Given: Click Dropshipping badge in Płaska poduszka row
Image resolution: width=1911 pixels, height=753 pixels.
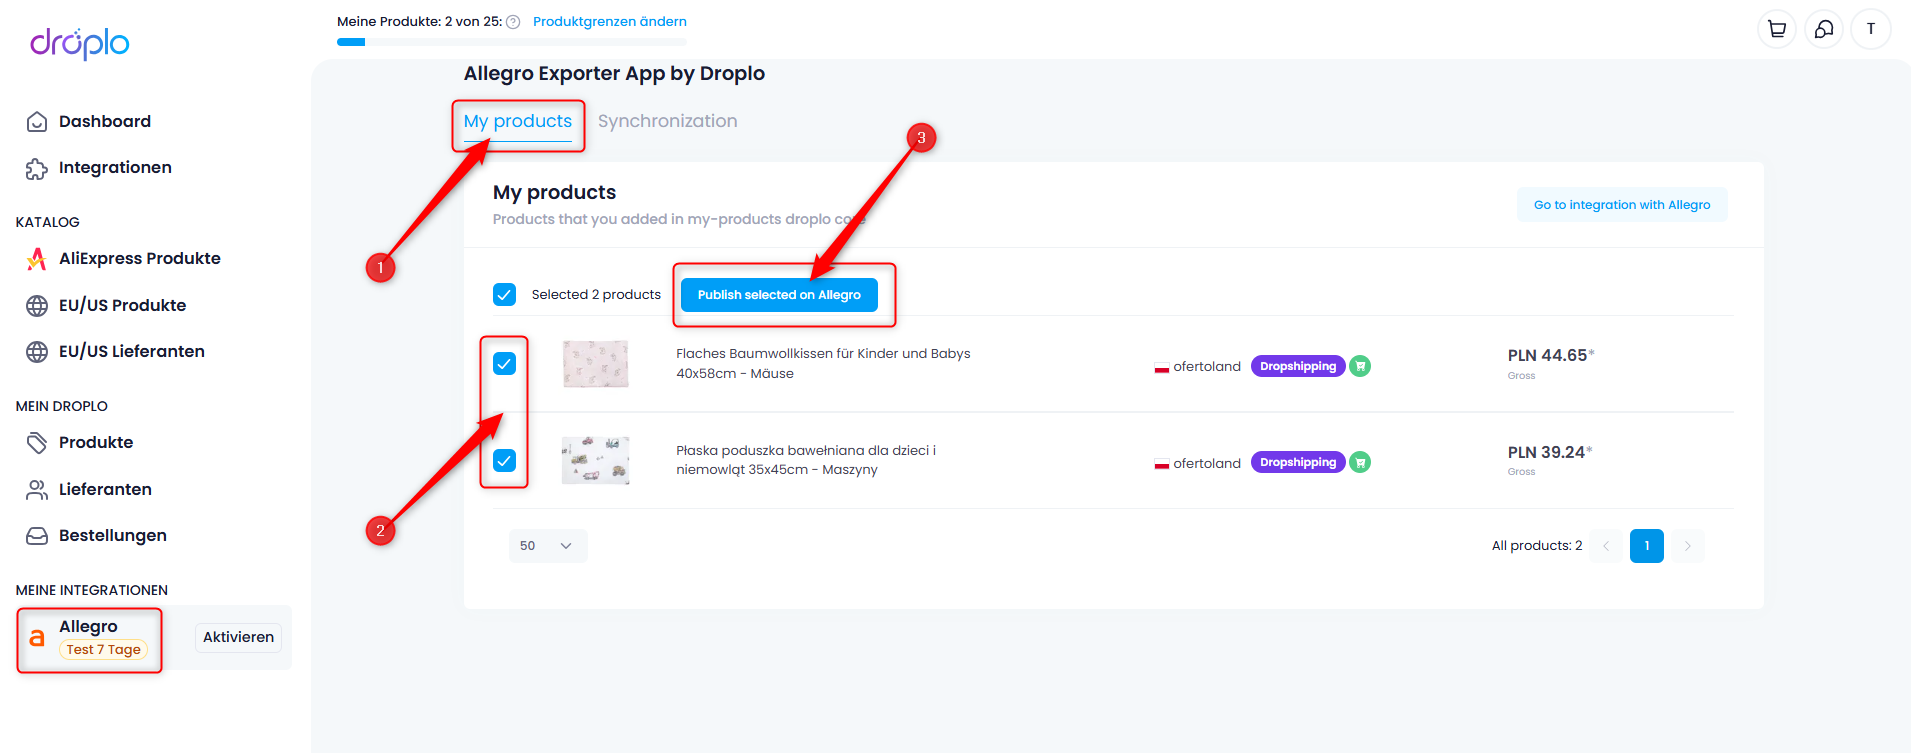Looking at the screenshot, I should click(x=1298, y=462).
